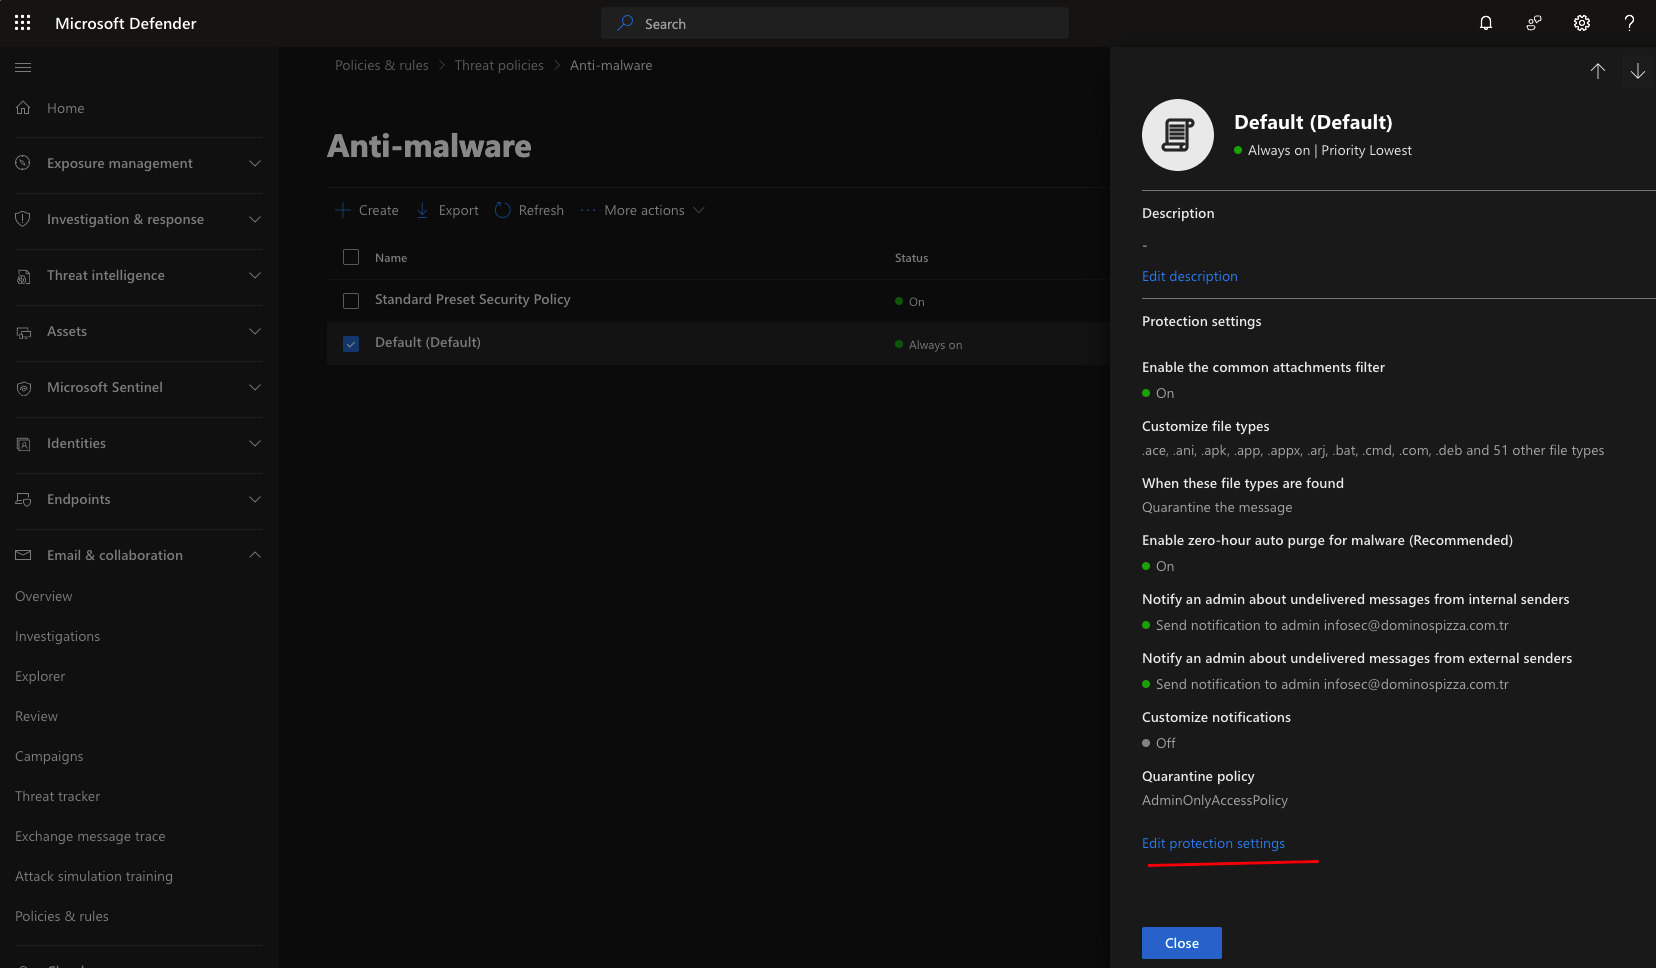Open the More actions dropdown
1656x968 pixels.
(643, 210)
